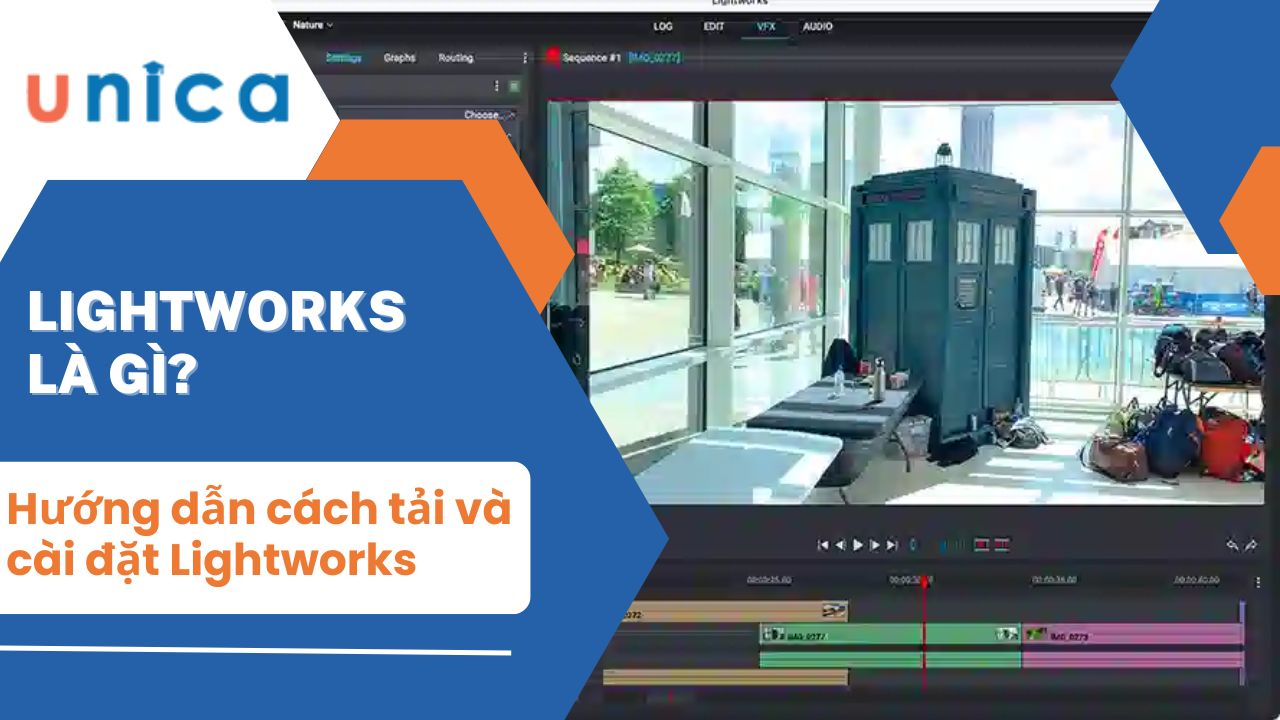Select the pink IMG_0273 video clip
Image resolution: width=1280 pixels, height=720 pixels.
1131,634
